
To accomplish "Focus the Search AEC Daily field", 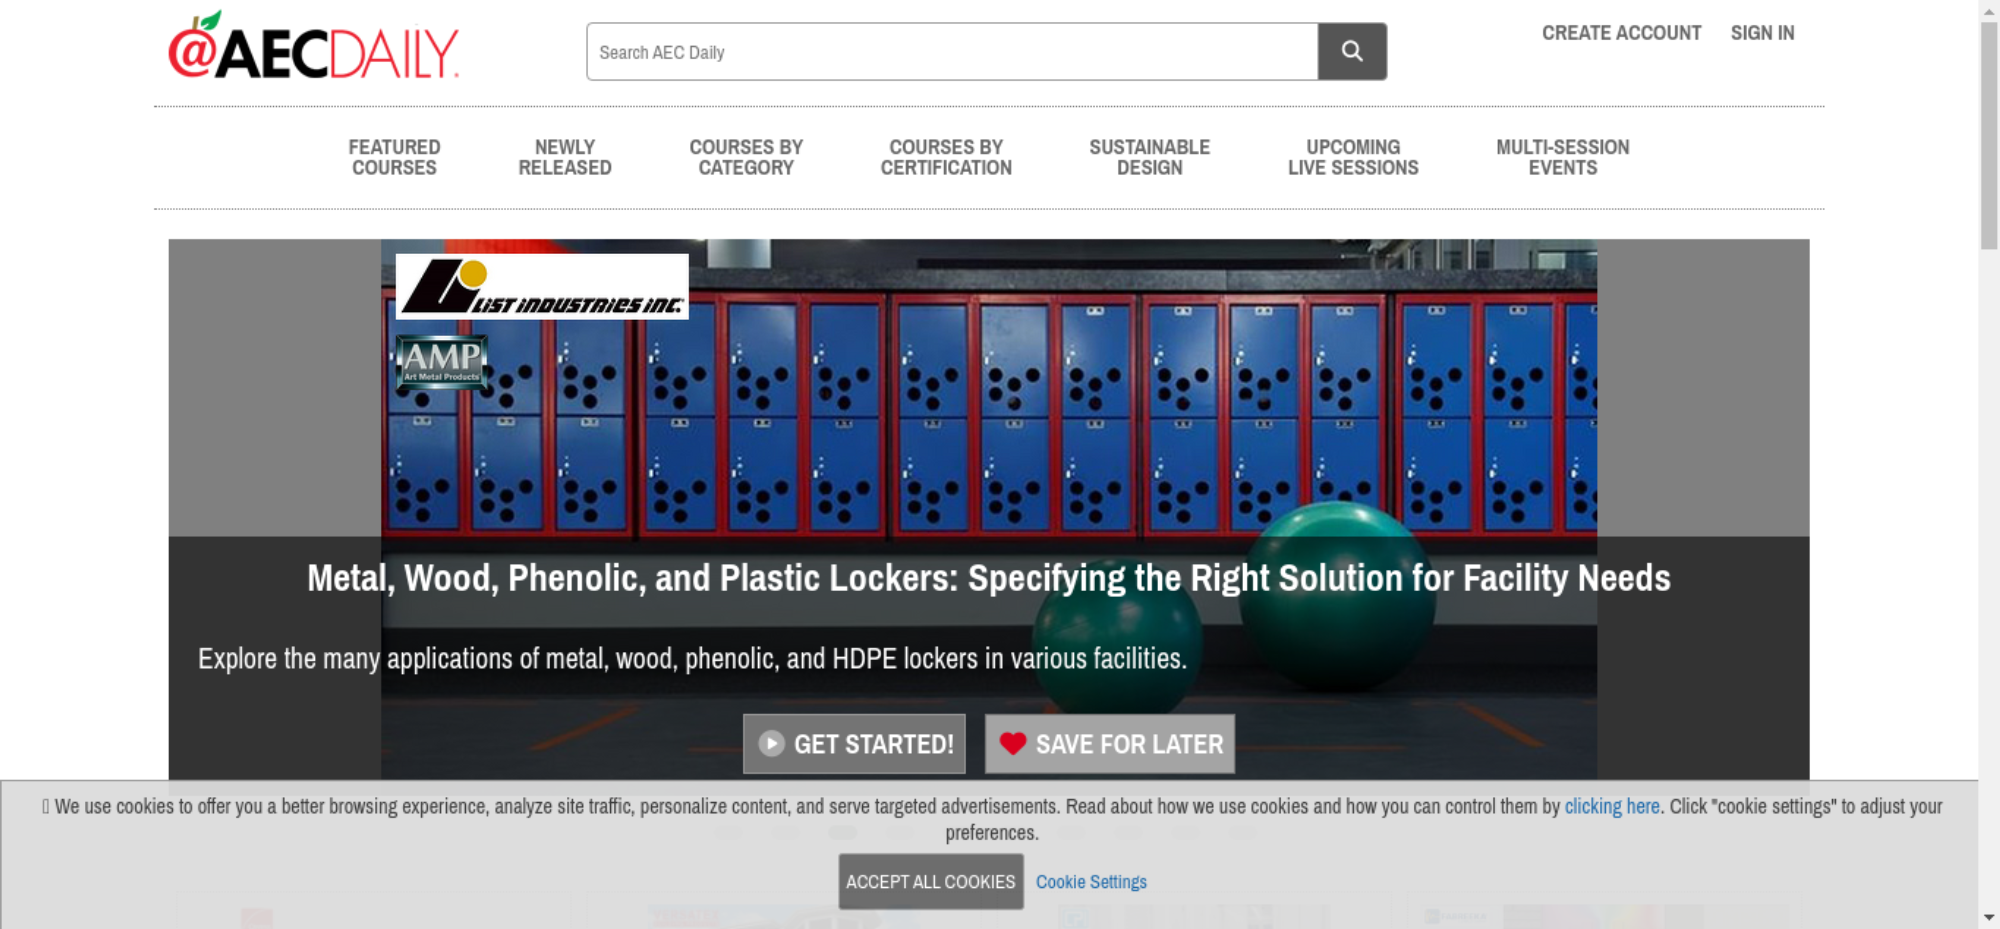I will pyautogui.click(x=952, y=52).
